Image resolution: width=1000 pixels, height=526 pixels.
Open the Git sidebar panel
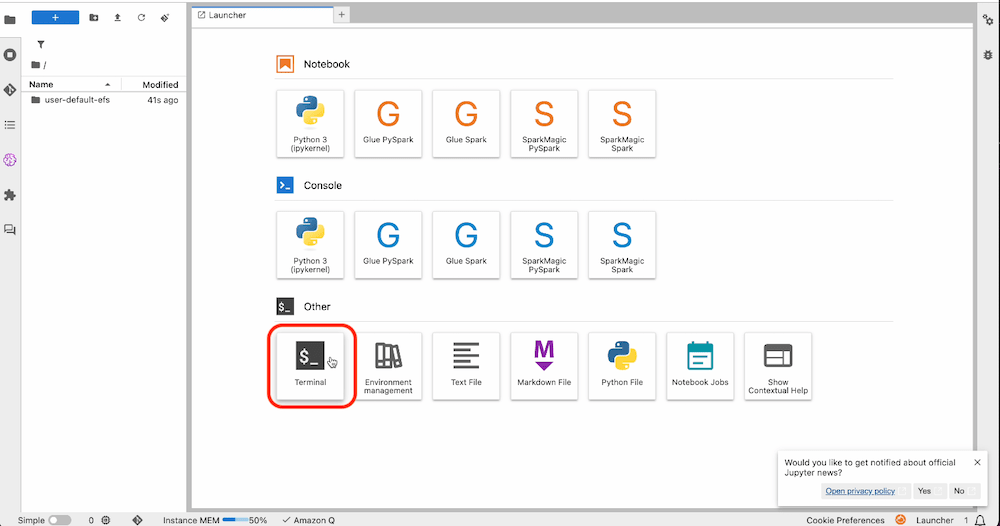[10, 90]
